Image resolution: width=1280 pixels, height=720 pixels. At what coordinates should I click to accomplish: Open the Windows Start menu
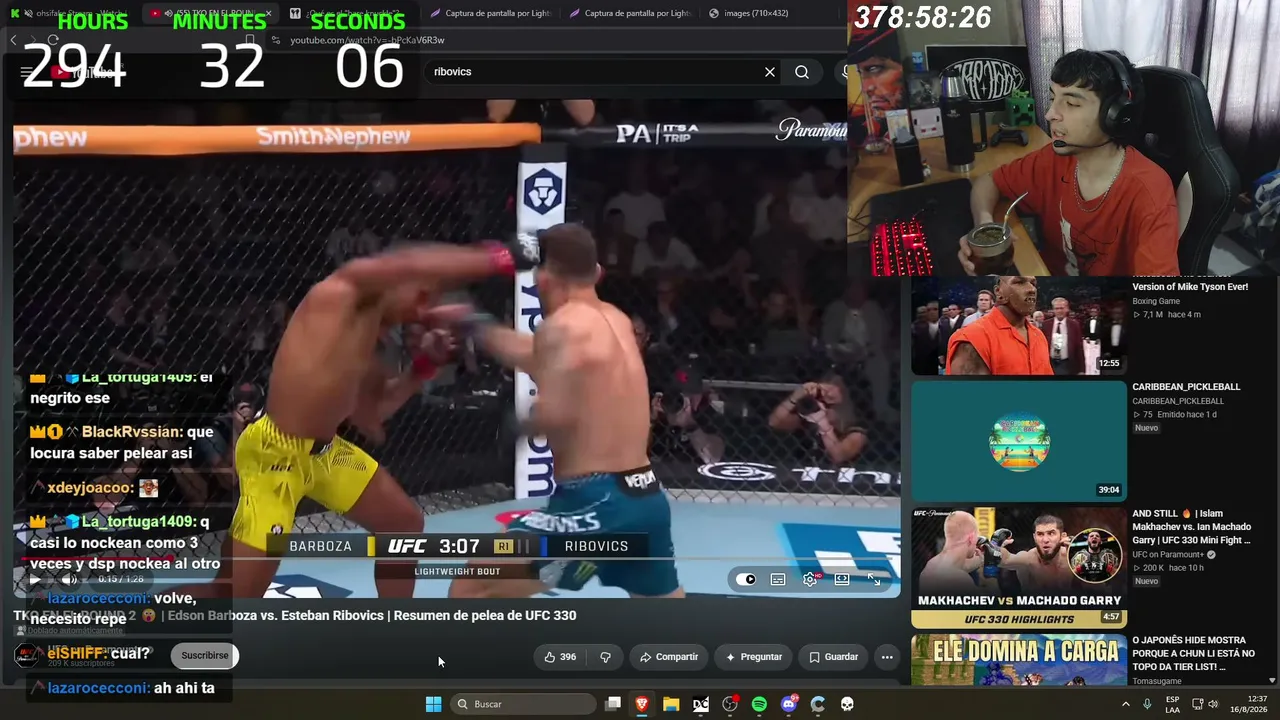433,704
